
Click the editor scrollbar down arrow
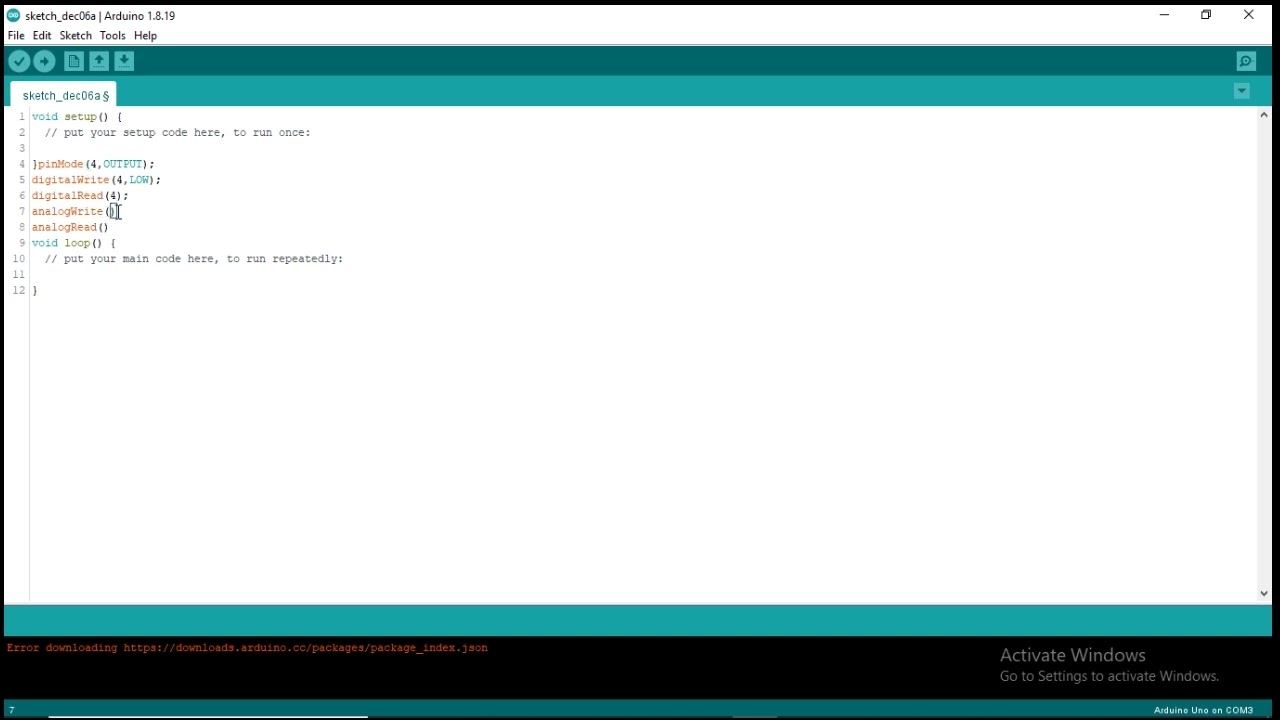click(x=1264, y=594)
